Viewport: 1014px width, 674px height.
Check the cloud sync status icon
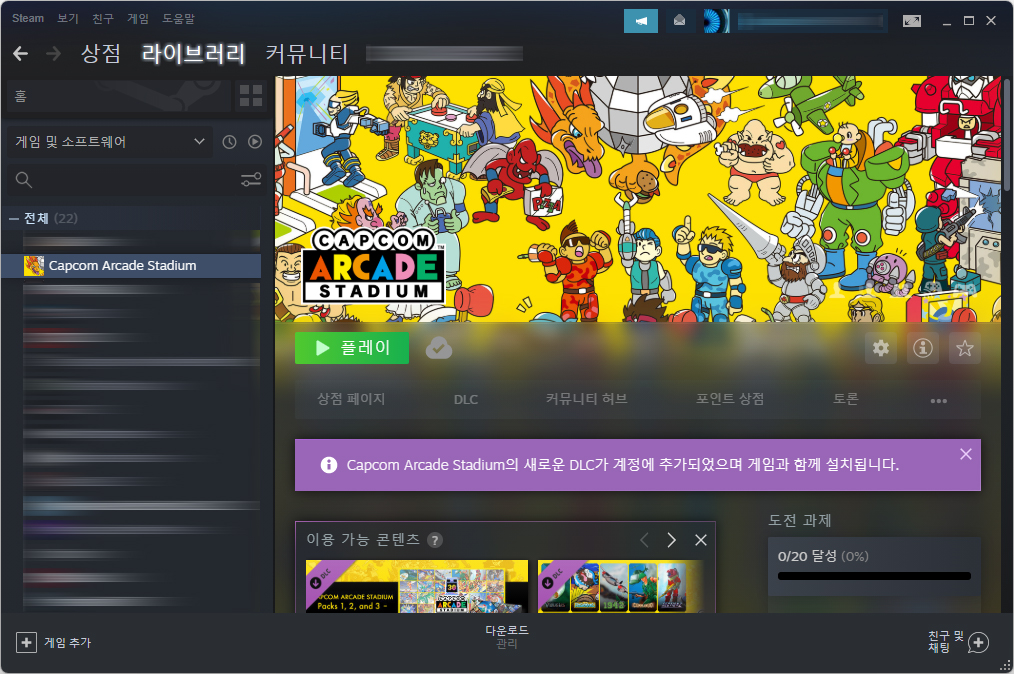pos(438,349)
